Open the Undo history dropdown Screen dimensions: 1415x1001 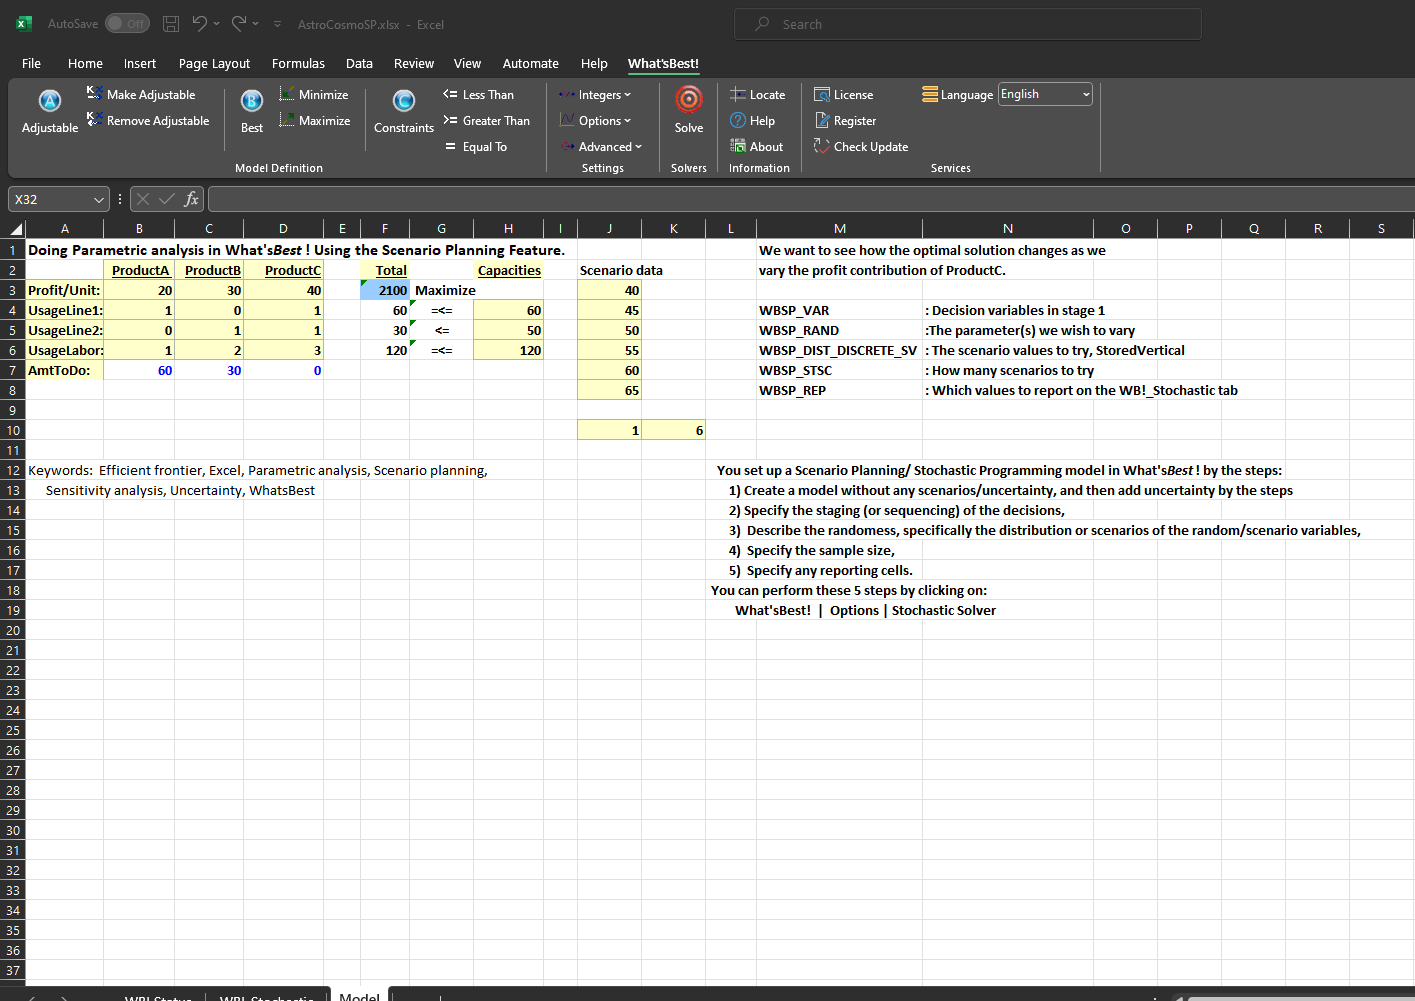[x=216, y=23]
